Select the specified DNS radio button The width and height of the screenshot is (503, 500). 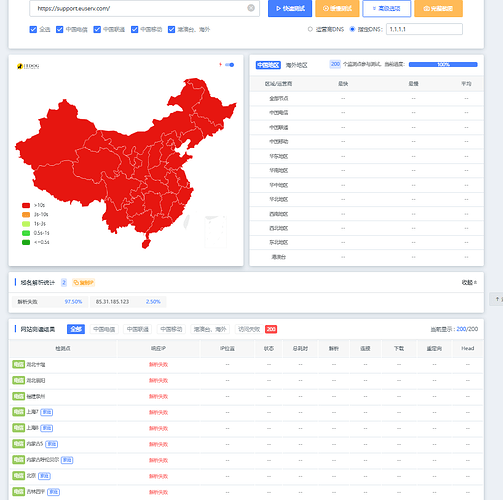coord(352,29)
